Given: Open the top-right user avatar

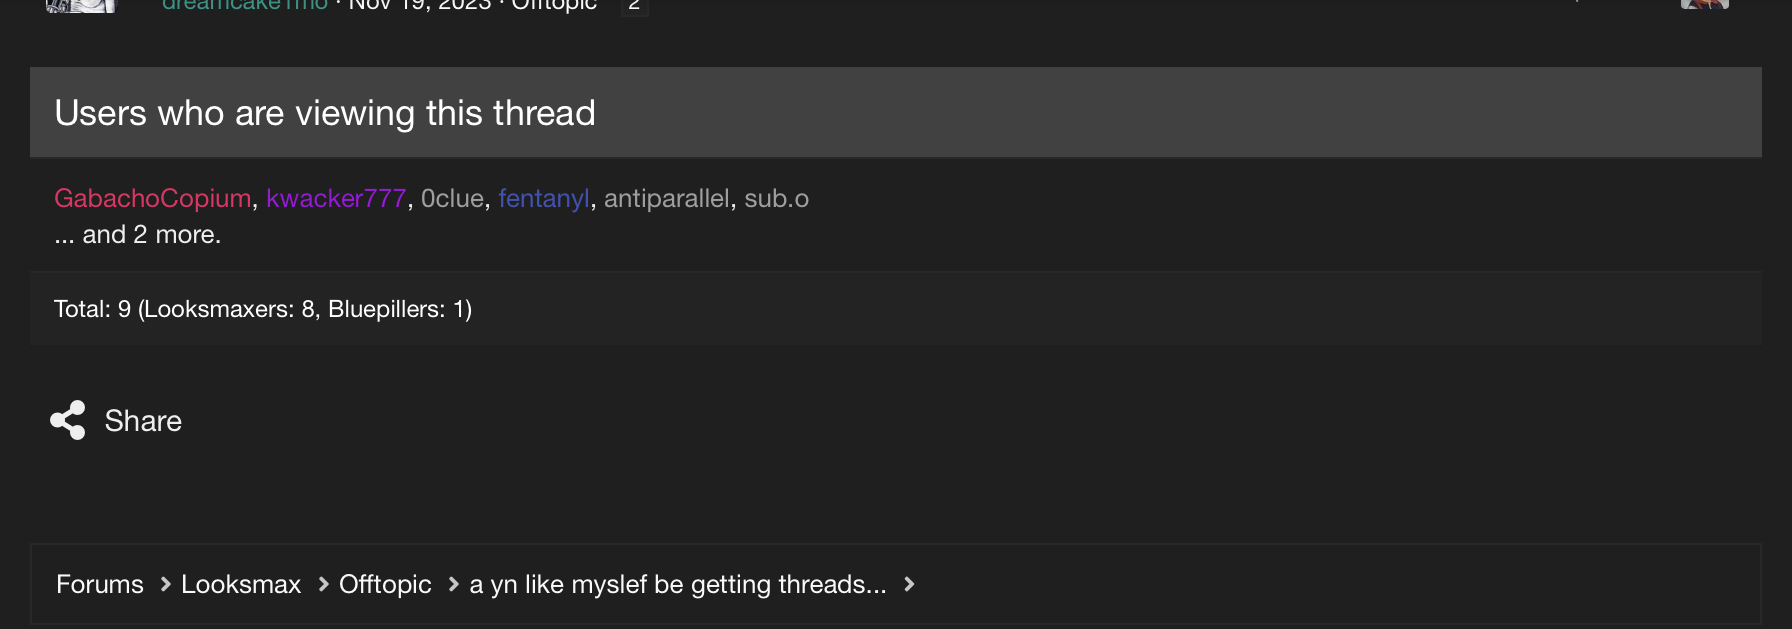Looking at the screenshot, I should tap(1704, 4).
